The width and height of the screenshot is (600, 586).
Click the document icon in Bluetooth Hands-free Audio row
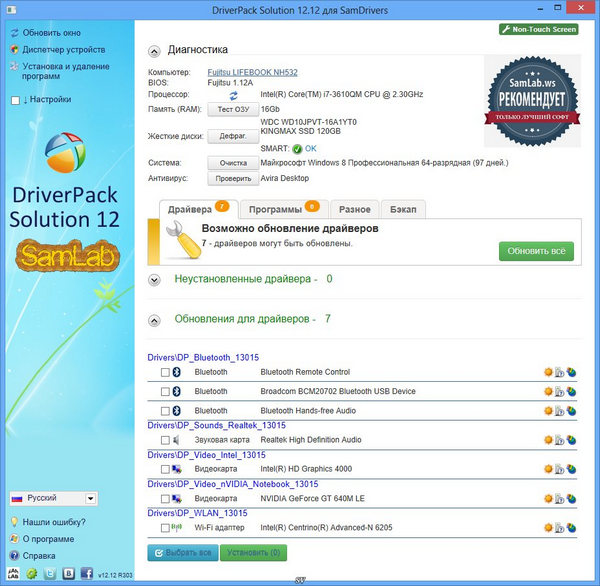coord(559,411)
